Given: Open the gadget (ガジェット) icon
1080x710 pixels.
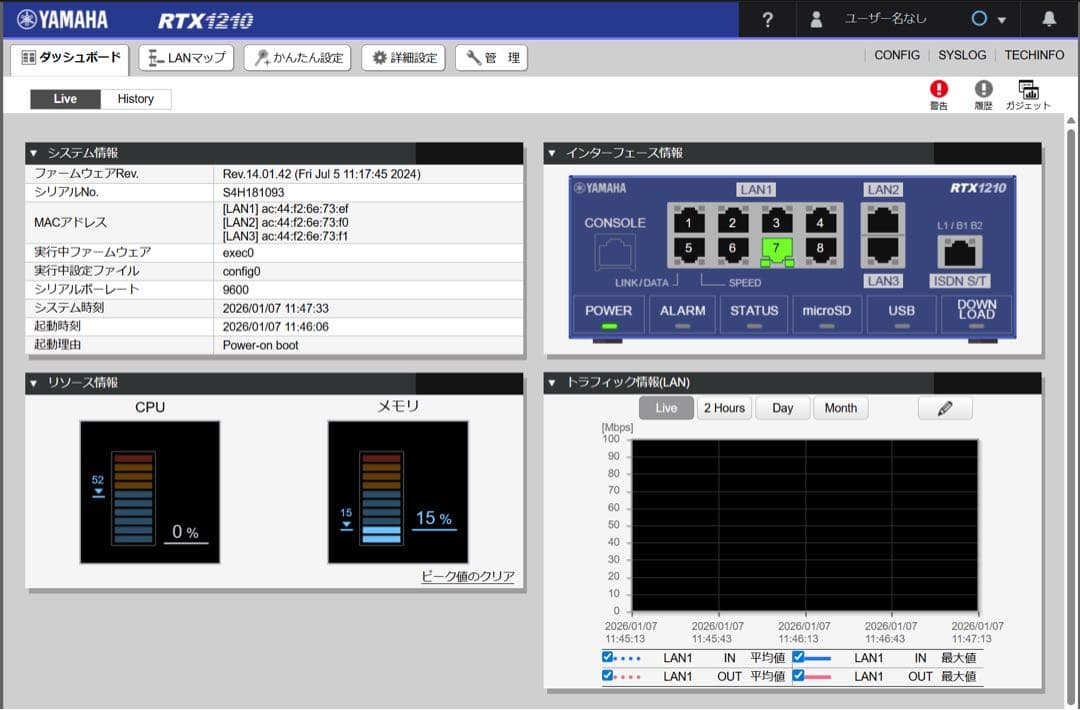Looking at the screenshot, I should tap(1028, 90).
